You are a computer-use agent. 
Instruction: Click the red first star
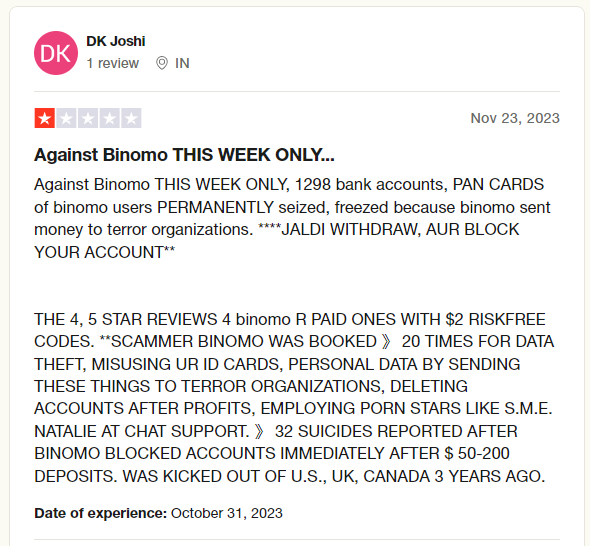(x=44, y=118)
